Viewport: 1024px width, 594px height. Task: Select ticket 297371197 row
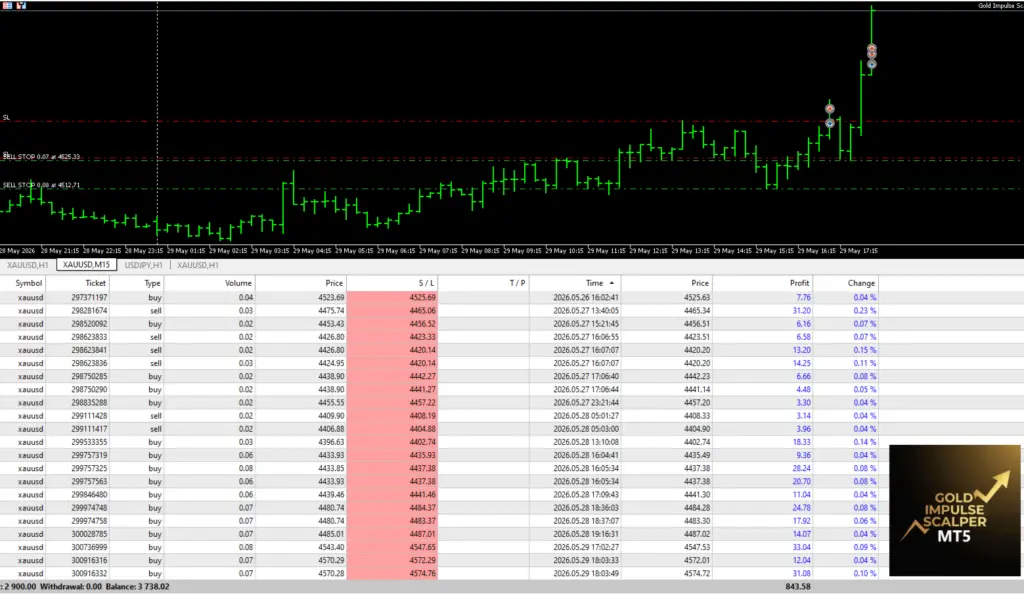click(439, 298)
